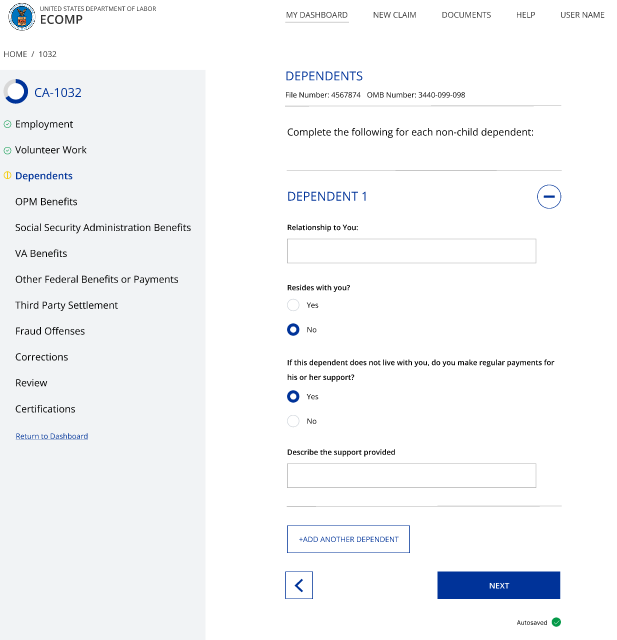The width and height of the screenshot is (617, 640).
Task: Select No for regular support payments
Action: point(293,421)
